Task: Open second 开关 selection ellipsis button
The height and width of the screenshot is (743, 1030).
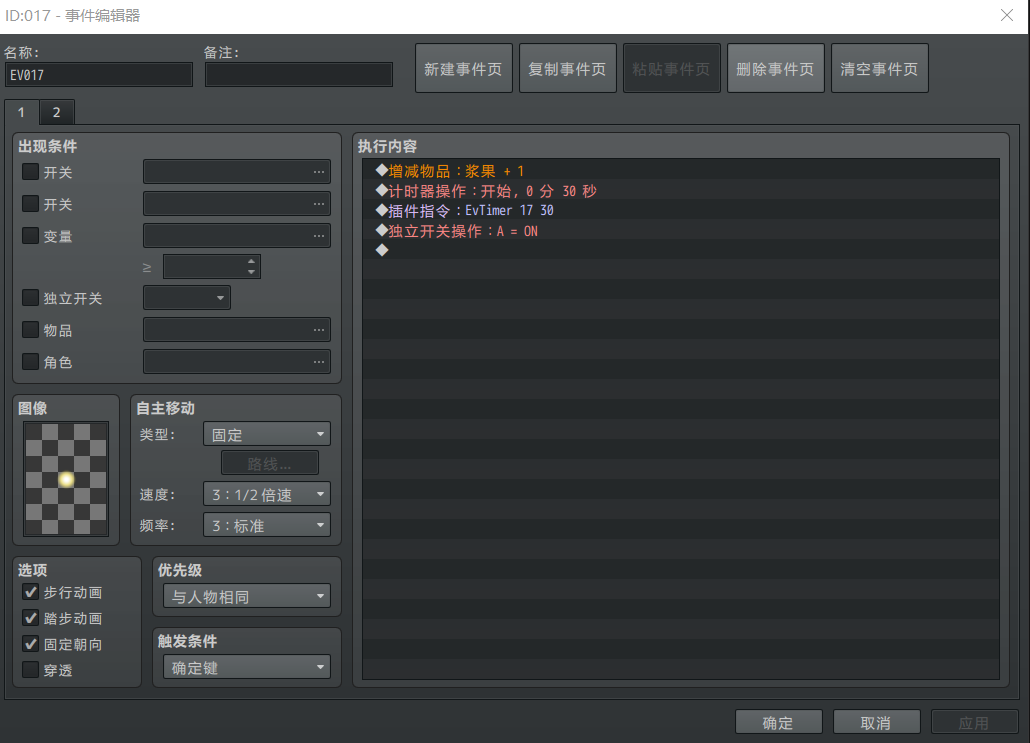Action: [x=319, y=204]
